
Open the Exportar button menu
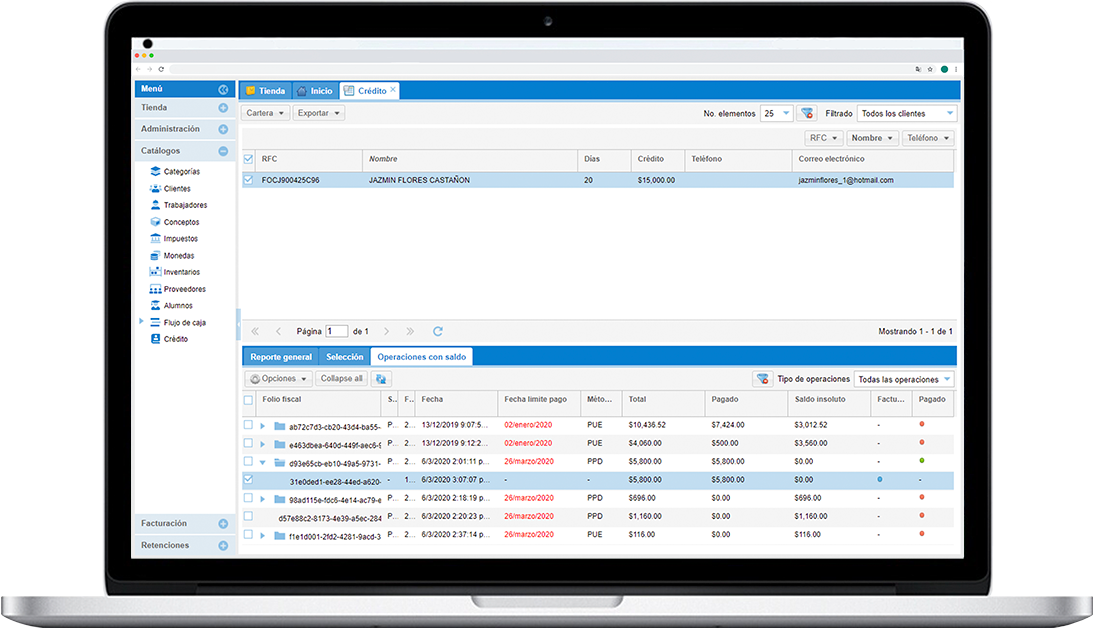click(x=319, y=114)
